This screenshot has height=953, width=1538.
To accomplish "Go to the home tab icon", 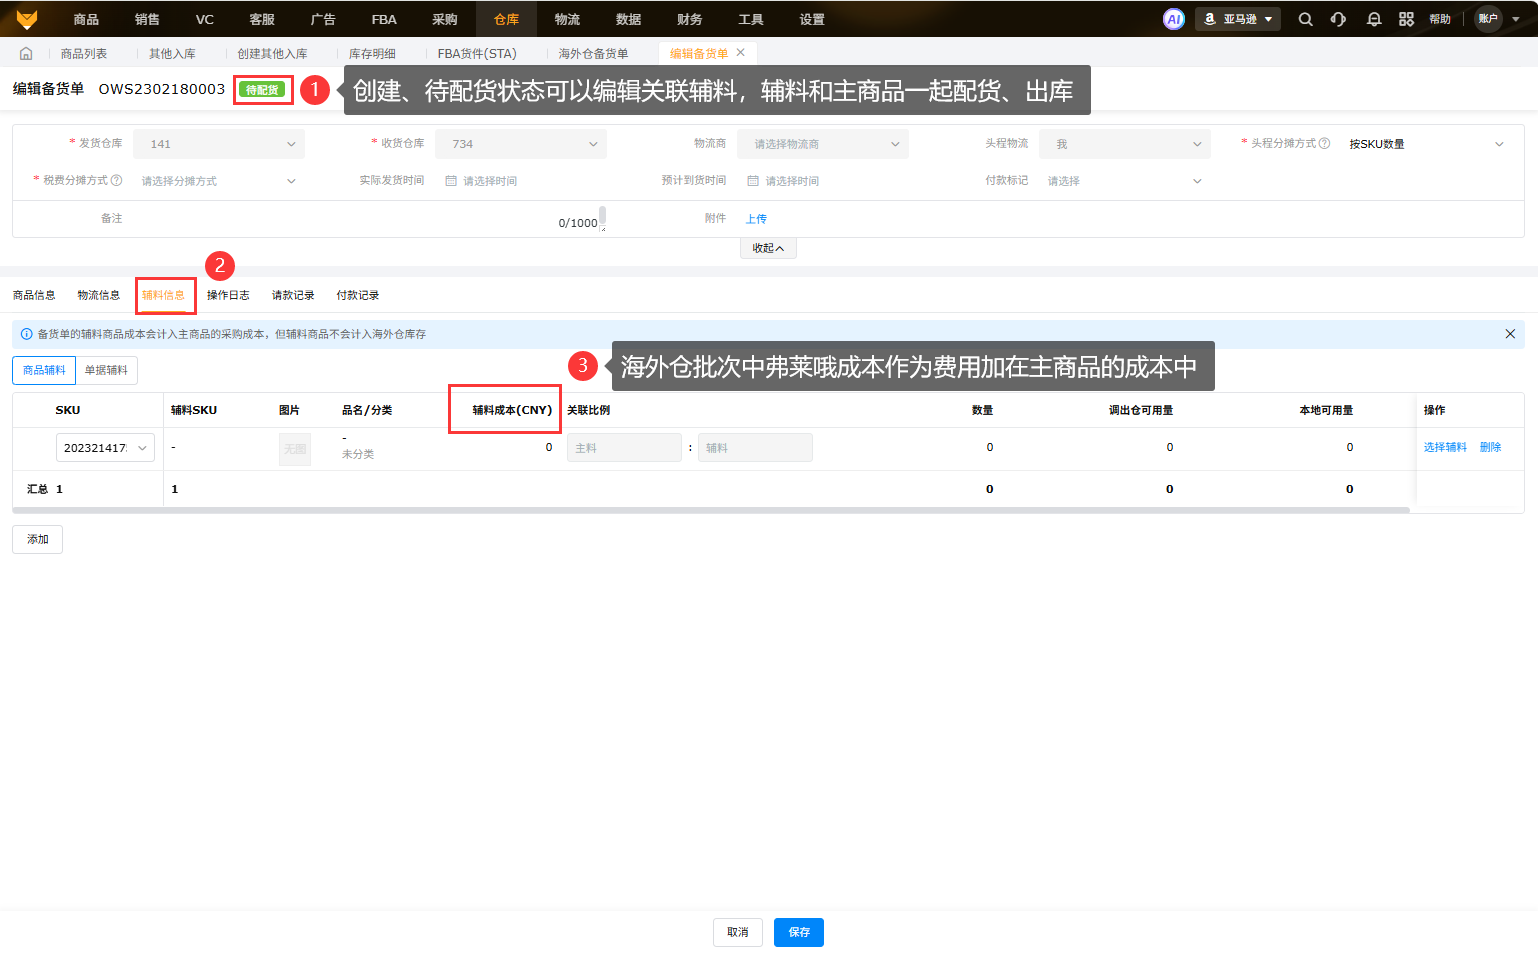I will [x=26, y=54].
